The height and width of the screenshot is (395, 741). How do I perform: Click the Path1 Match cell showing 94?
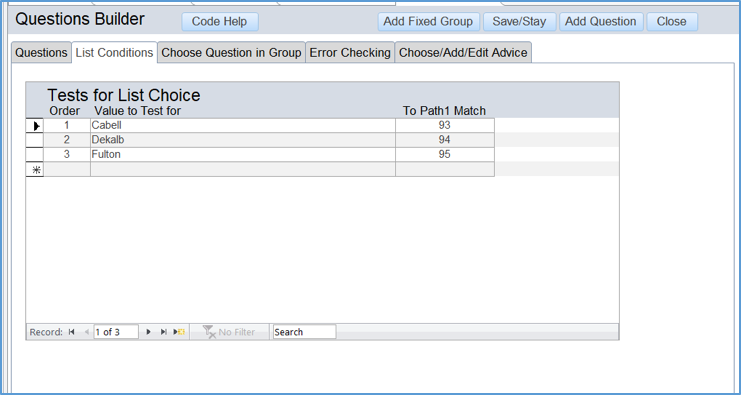tap(445, 140)
